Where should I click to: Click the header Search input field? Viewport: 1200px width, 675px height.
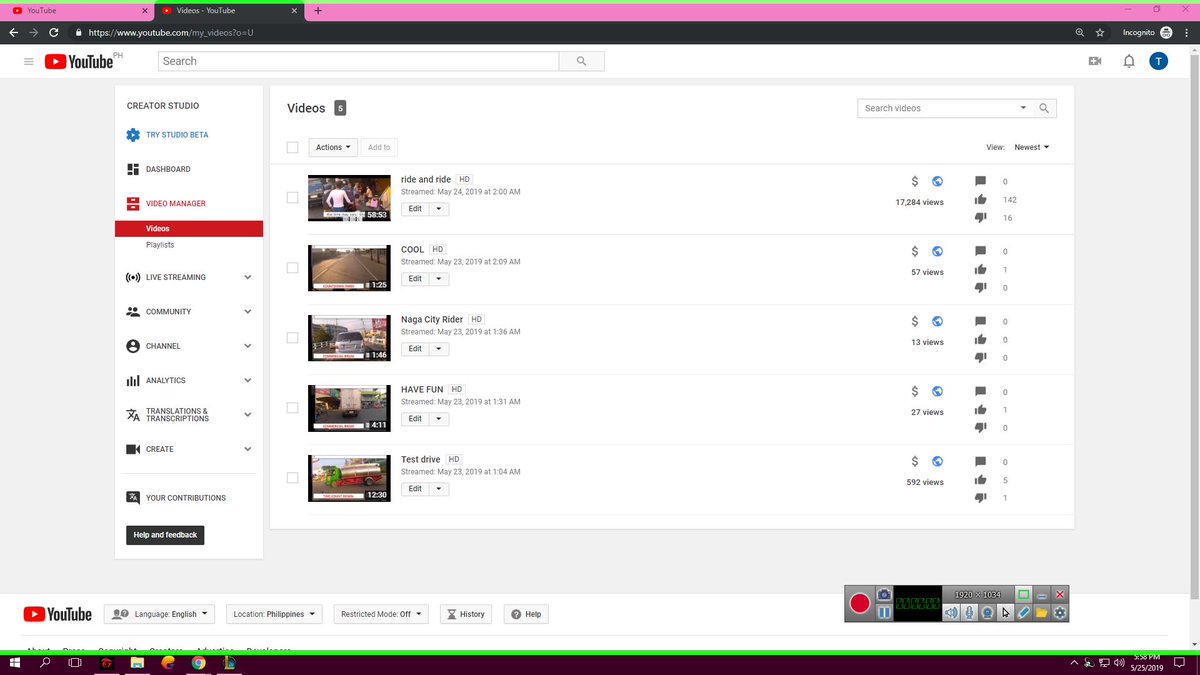click(x=358, y=61)
